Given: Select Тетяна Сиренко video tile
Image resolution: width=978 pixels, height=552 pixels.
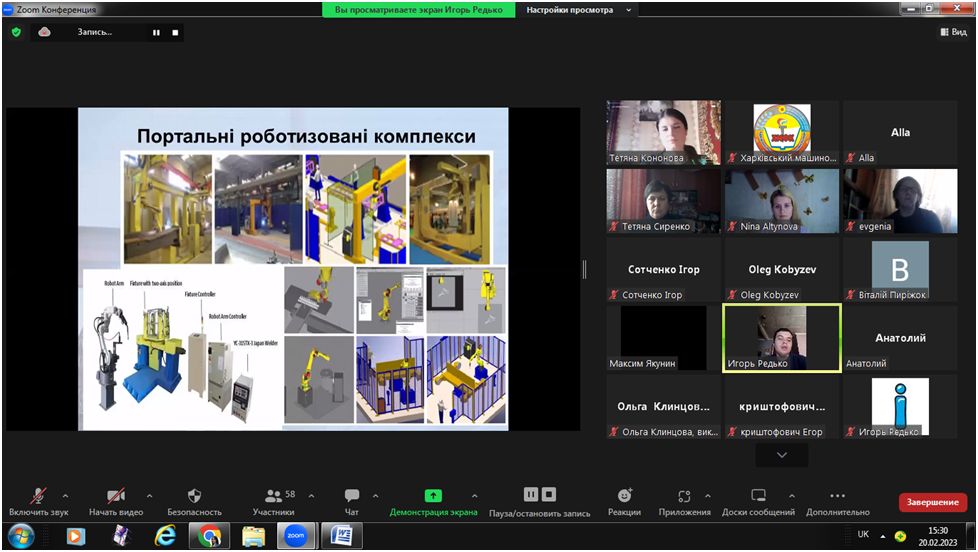Looking at the screenshot, I should click(664, 201).
